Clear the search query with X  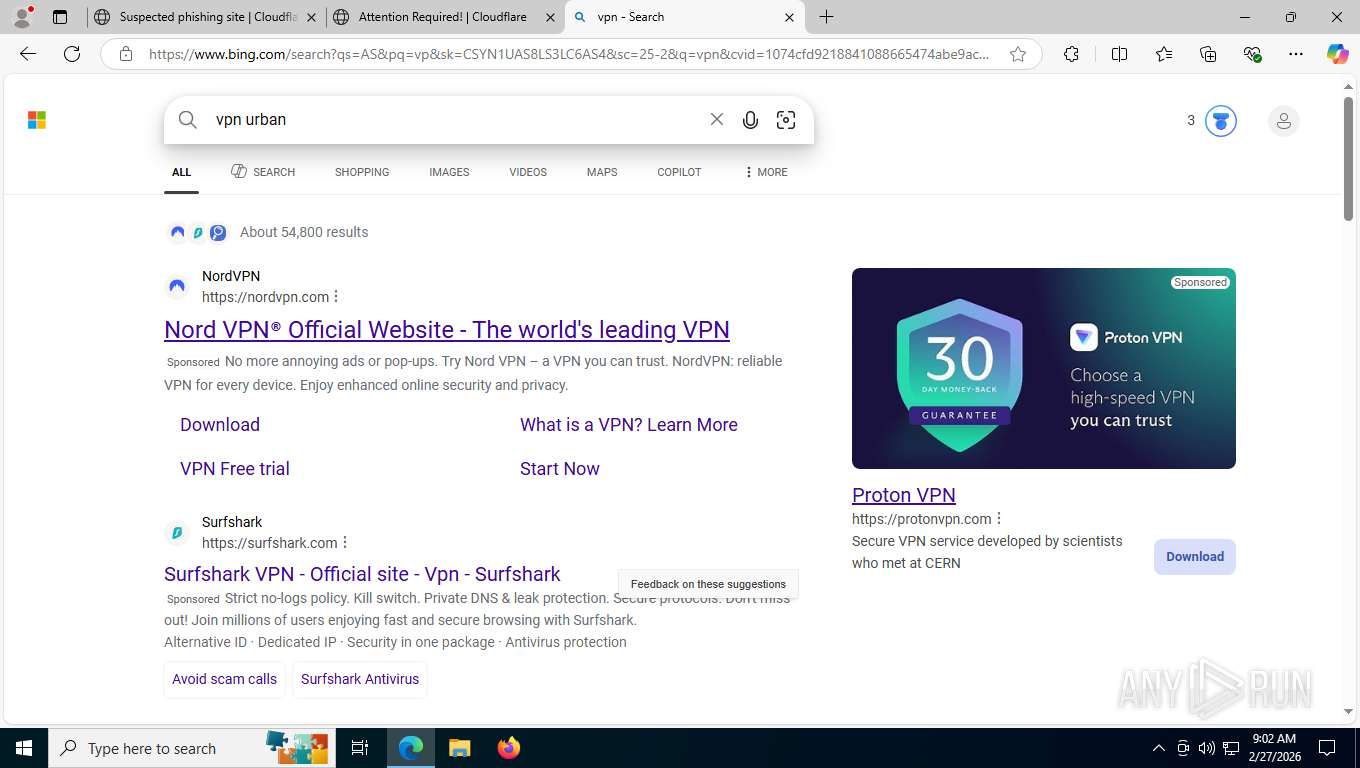[x=717, y=120]
